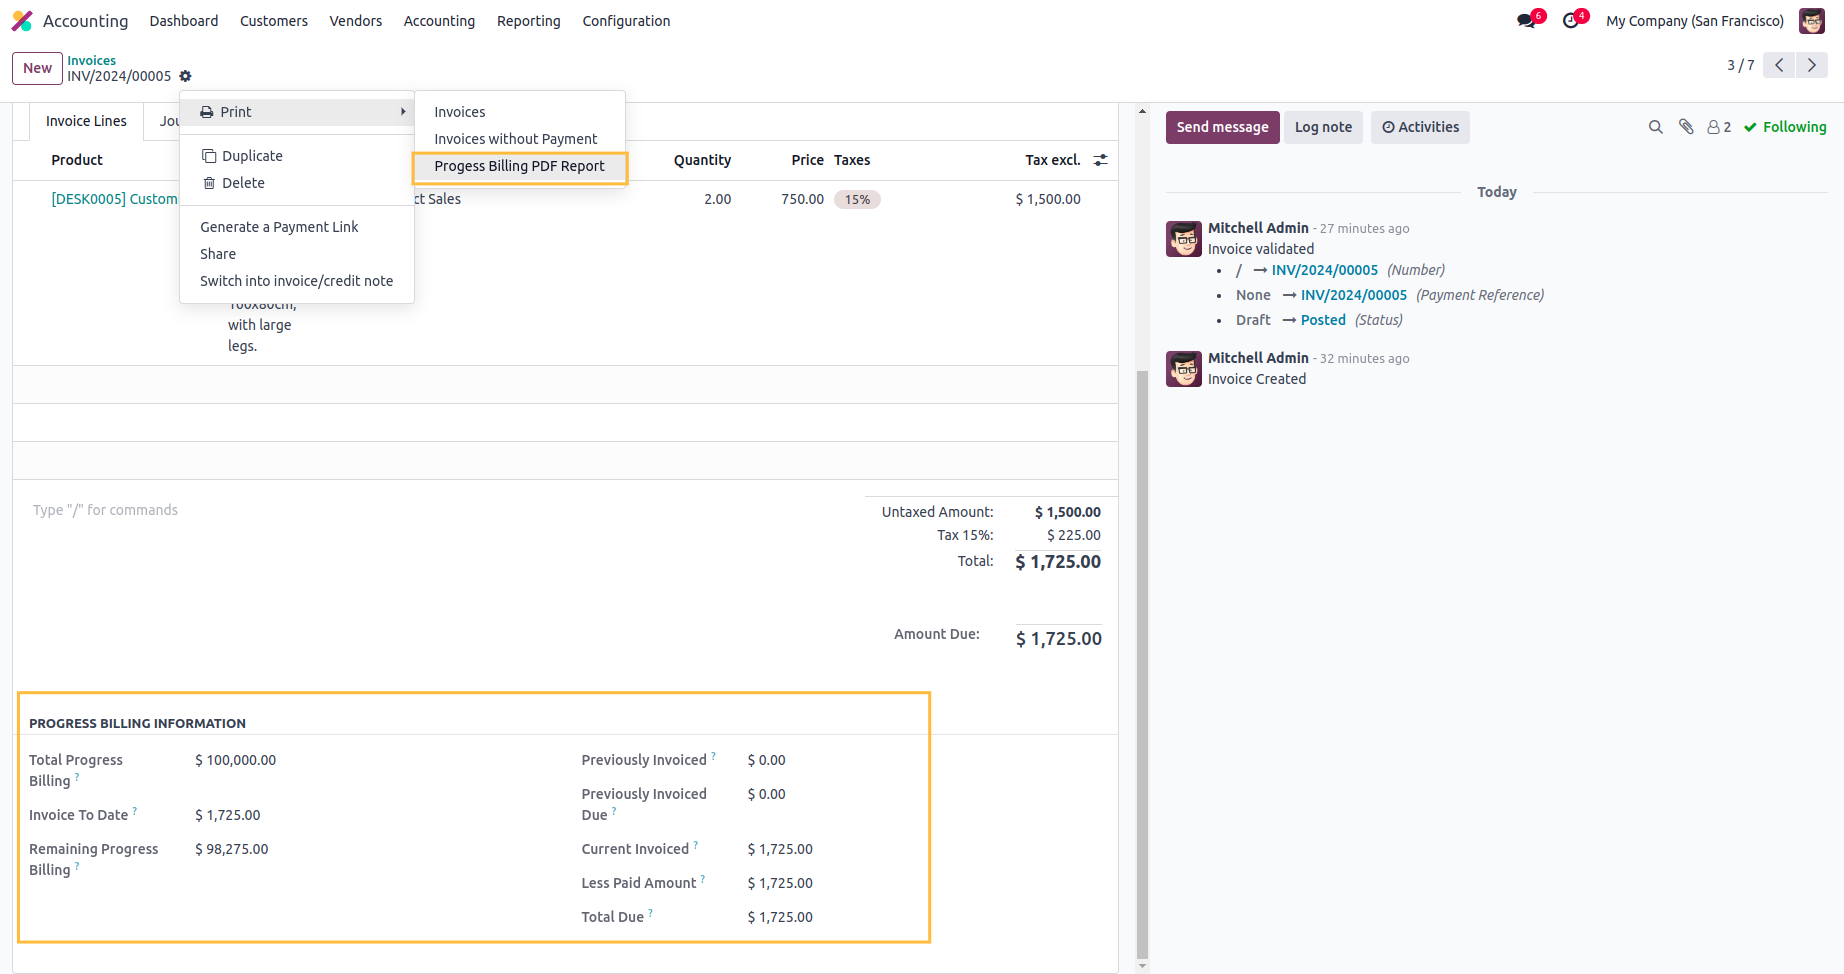This screenshot has height=974, width=1844.
Task: Open My Company (San Francisco) switcher
Action: click(1694, 21)
